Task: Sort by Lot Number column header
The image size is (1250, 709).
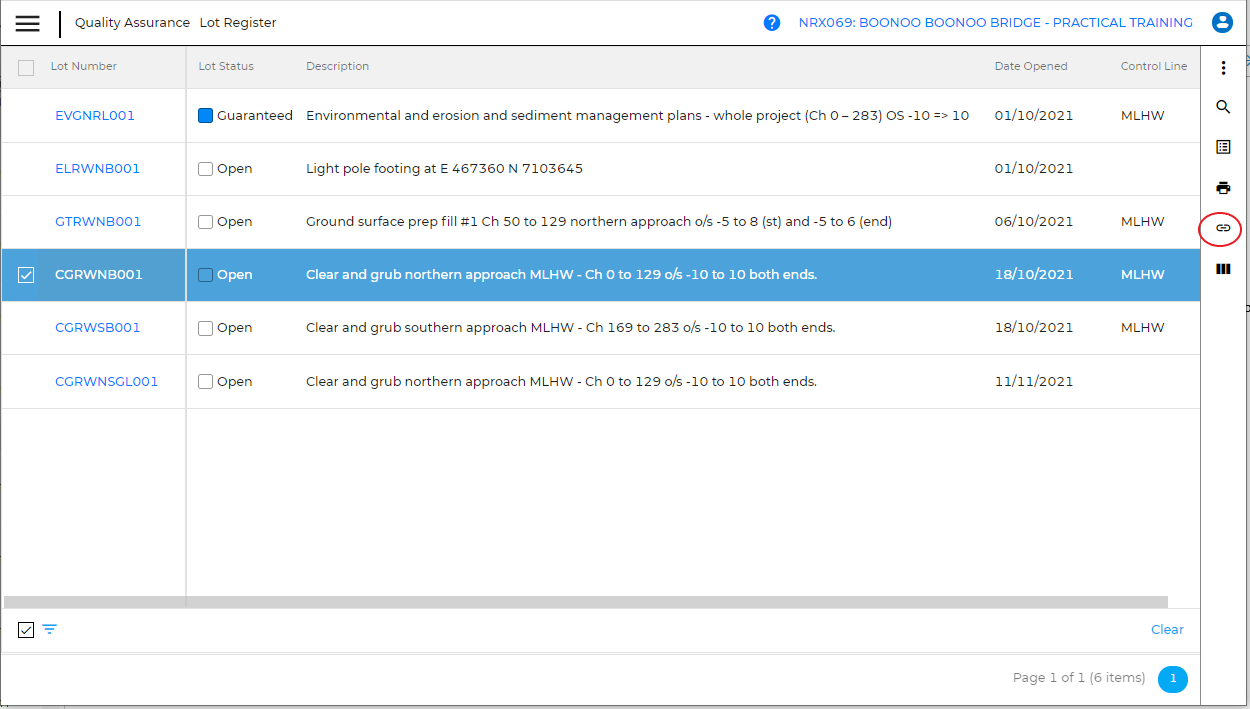Action: point(84,66)
